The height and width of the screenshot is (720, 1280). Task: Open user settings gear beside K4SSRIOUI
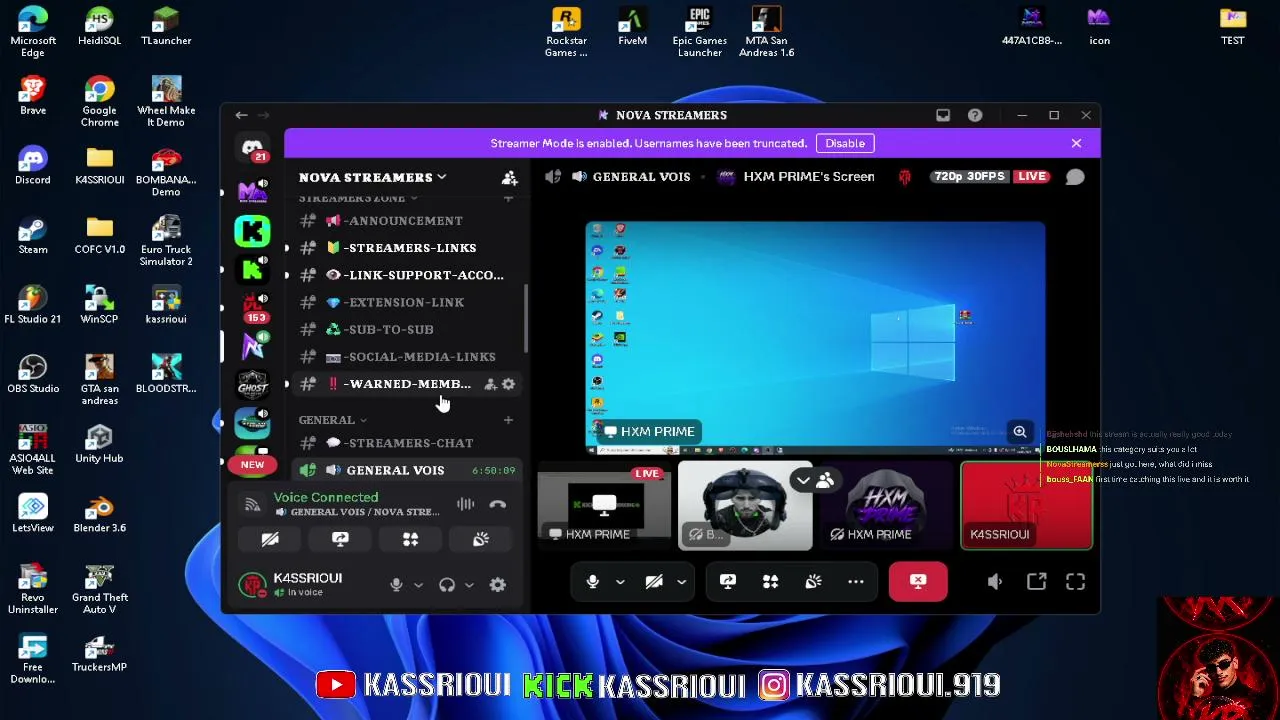click(x=498, y=585)
